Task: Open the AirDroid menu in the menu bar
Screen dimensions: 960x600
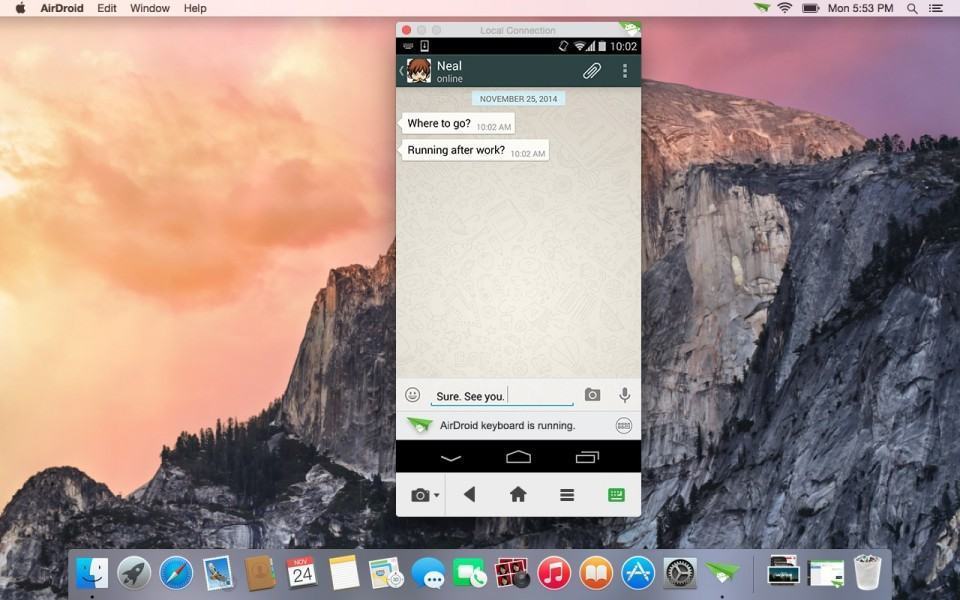Action: pyautogui.click(x=62, y=8)
